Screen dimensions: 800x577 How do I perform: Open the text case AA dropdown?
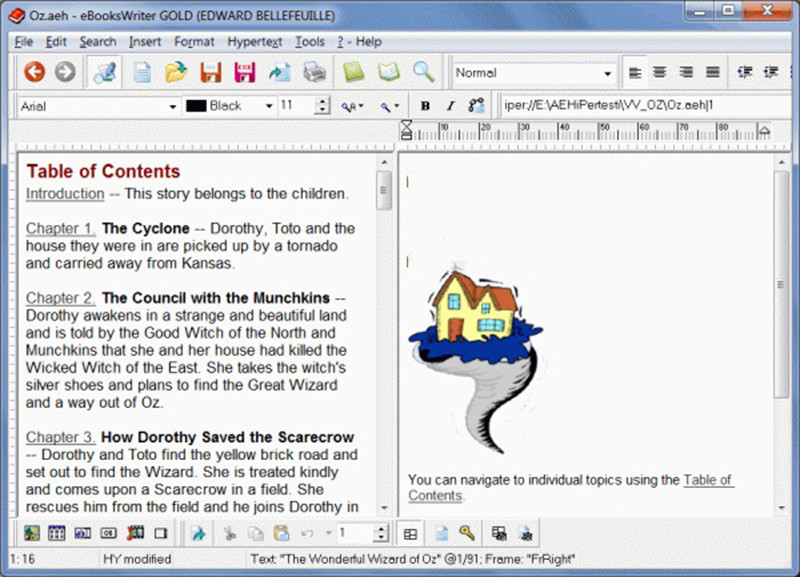coord(352,106)
